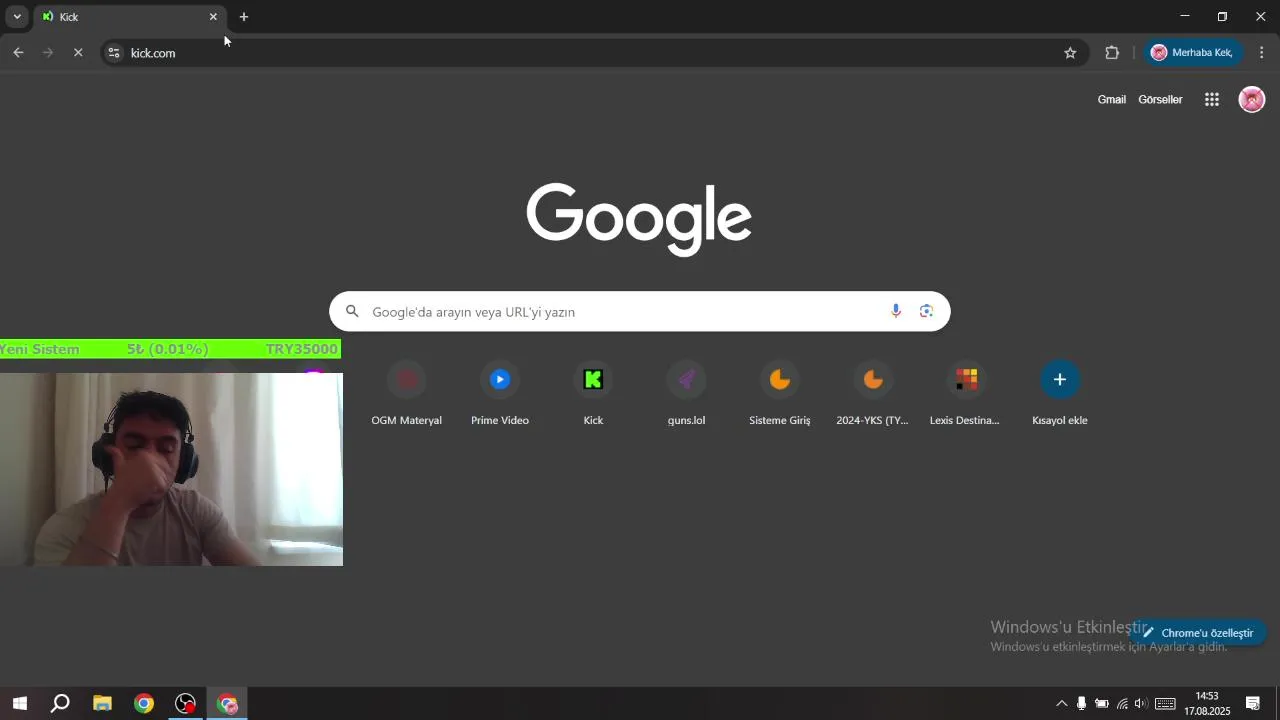Click the search magnifier icon in the search box
Viewport: 1280px width, 720px height.
pyautogui.click(x=352, y=311)
